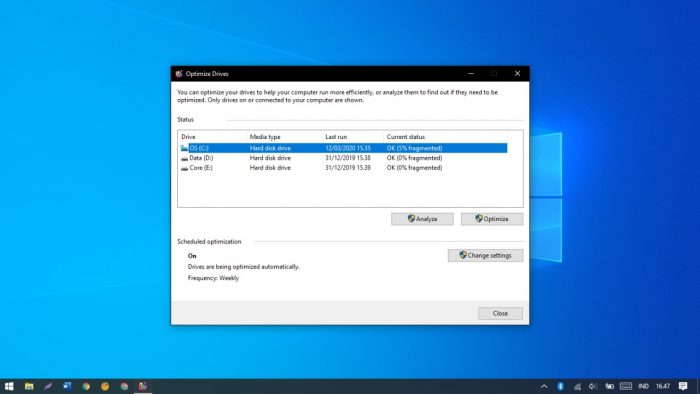The height and width of the screenshot is (394, 700).
Task: Click Data (D:) OK (0% fragmented) status
Action: (414, 158)
